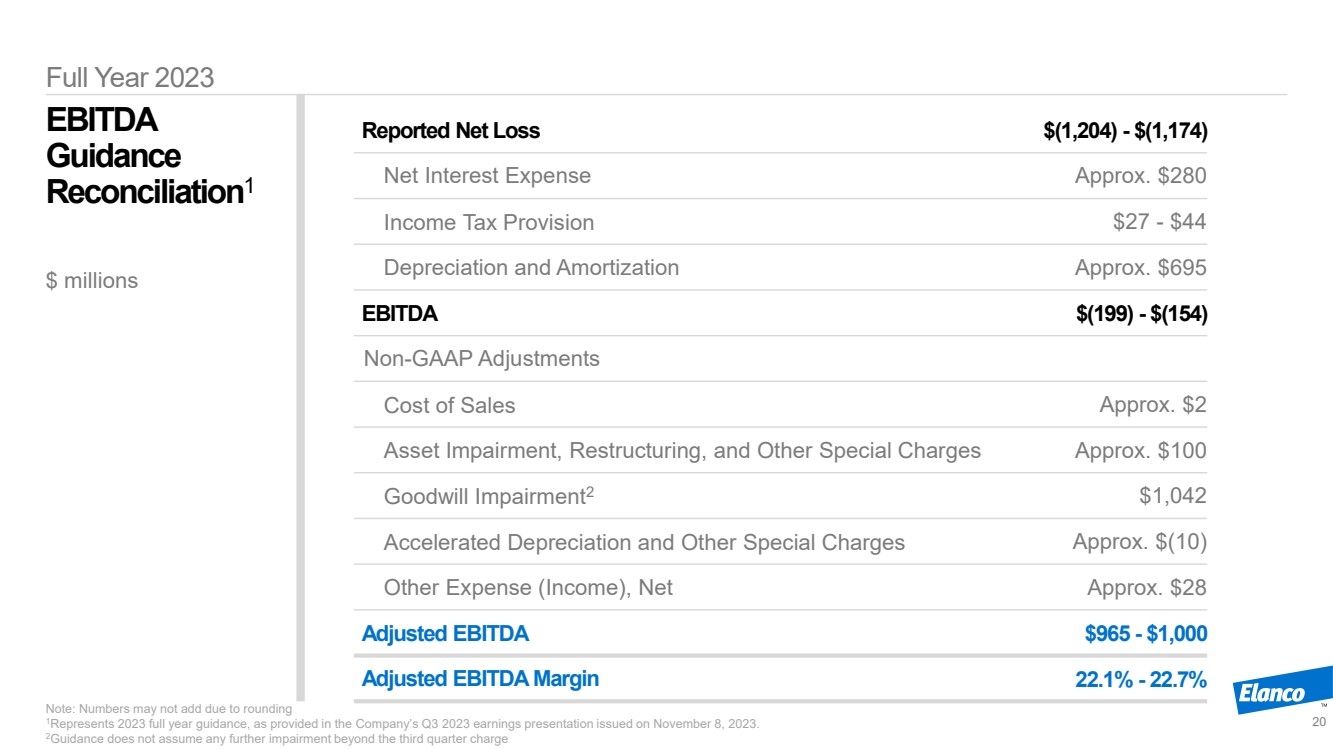Select the Adjusted EBITDA blue label
The height and width of the screenshot is (749, 1333).
(445, 633)
